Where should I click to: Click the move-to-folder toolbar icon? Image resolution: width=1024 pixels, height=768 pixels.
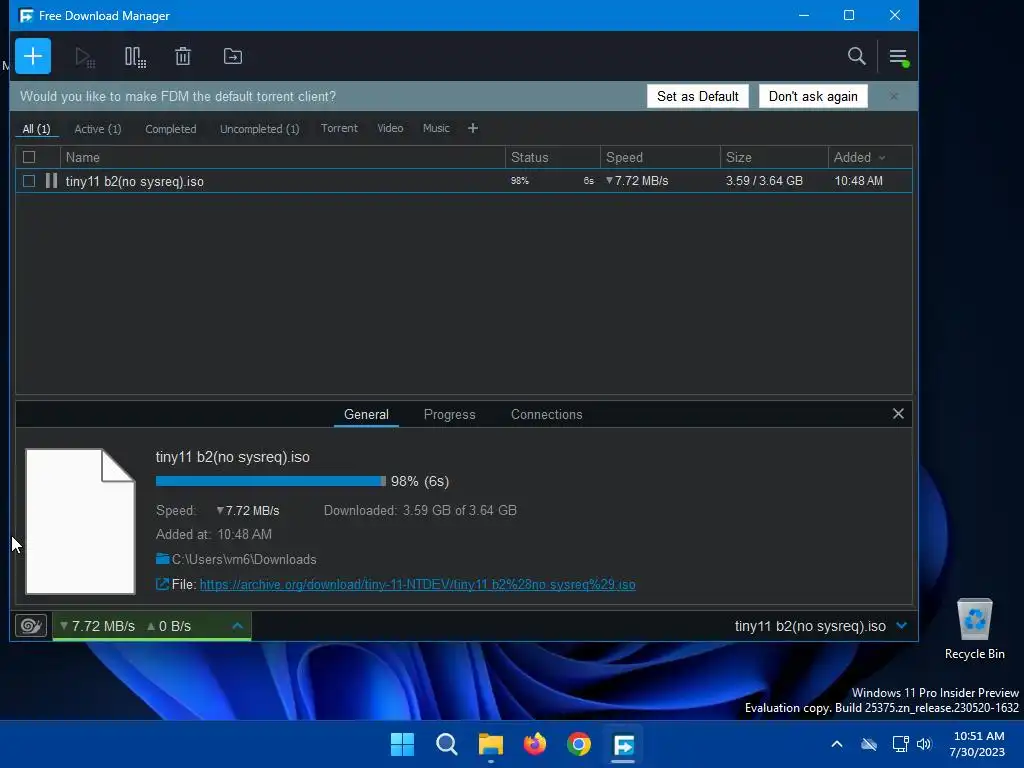click(x=232, y=57)
